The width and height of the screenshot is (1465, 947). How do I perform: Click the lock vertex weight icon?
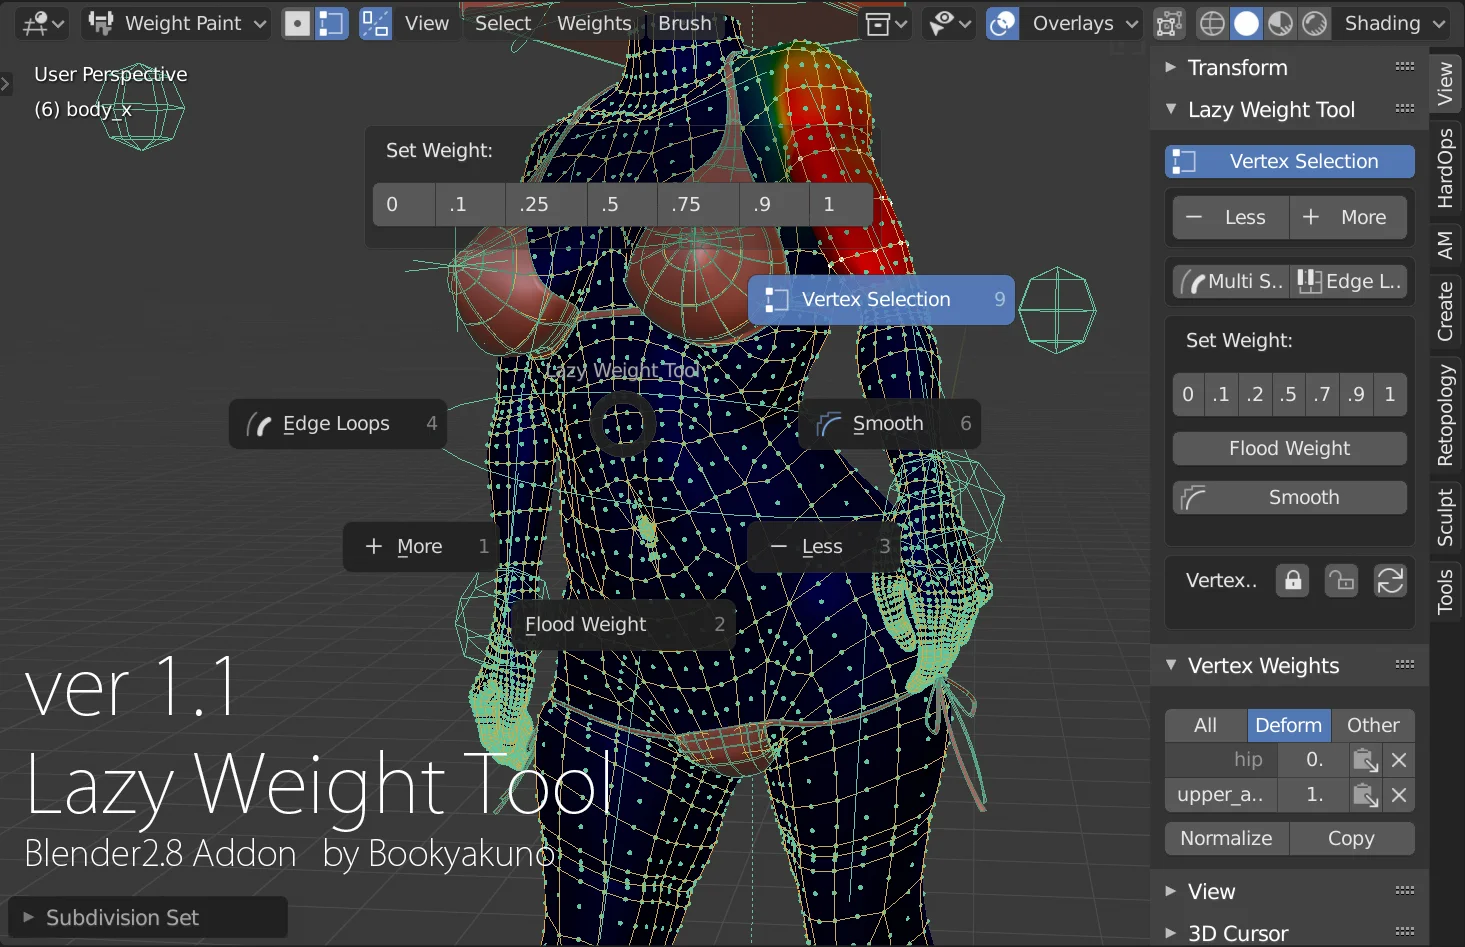point(1291,580)
